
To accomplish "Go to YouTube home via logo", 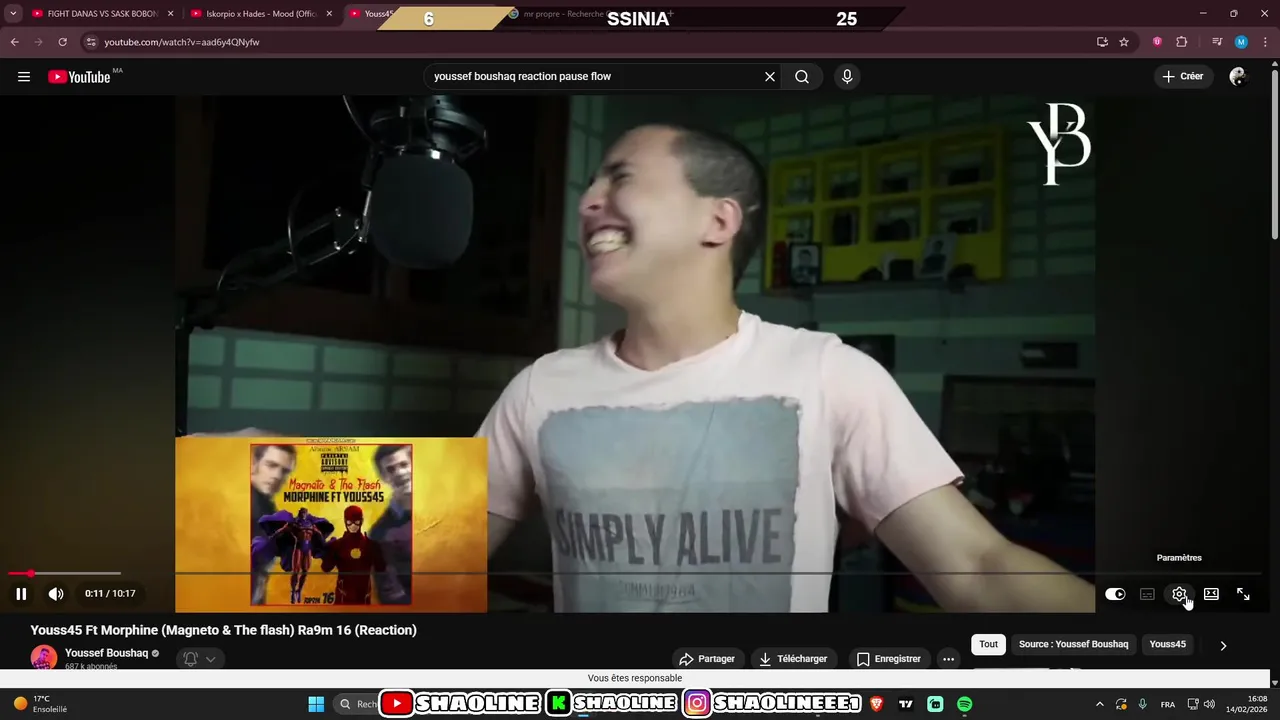I will pyautogui.click(x=79, y=77).
